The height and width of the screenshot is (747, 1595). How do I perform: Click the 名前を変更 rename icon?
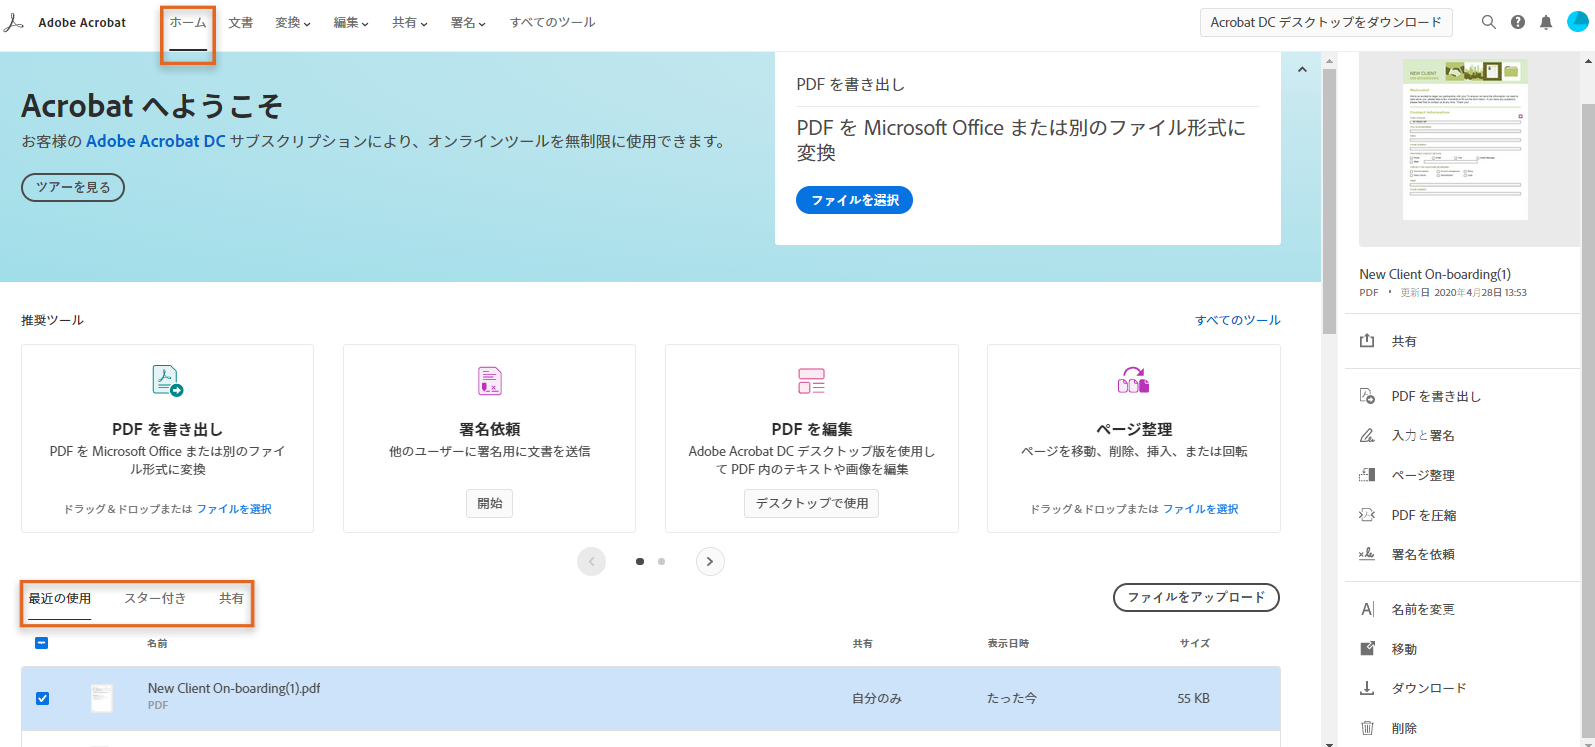1367,609
